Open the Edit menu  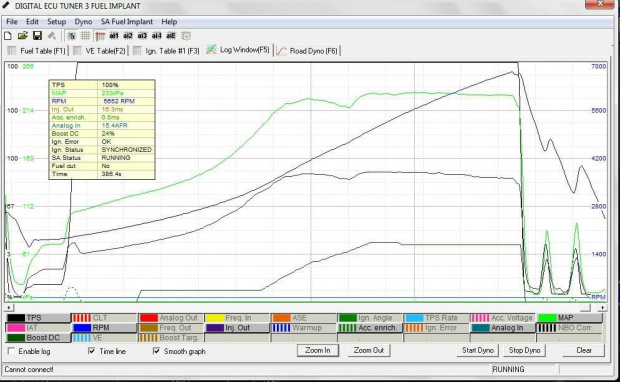[32, 22]
